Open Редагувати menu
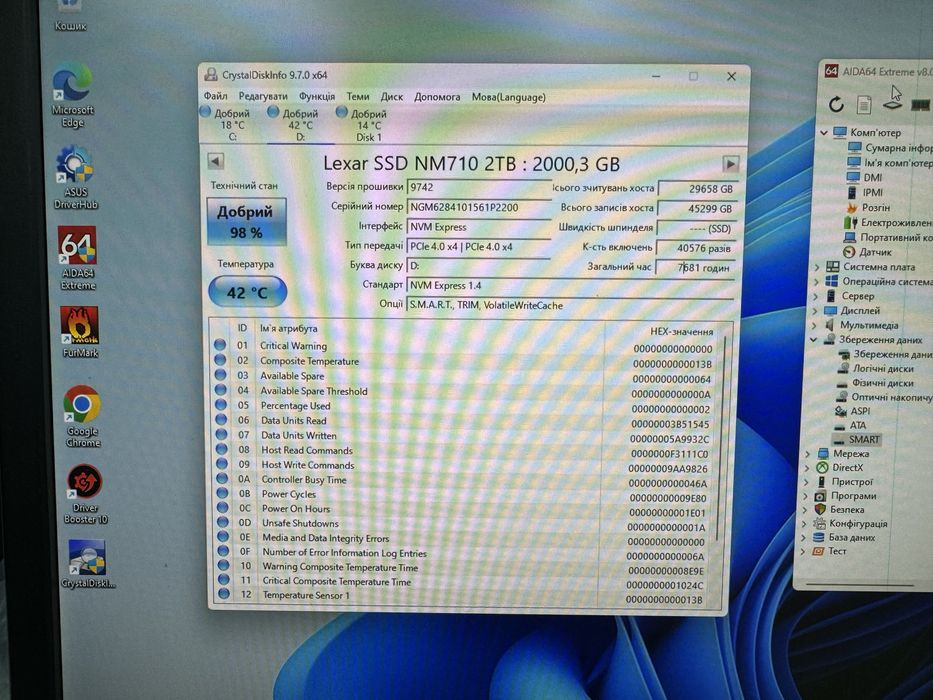This screenshot has height=700, width=933. pyautogui.click(x=263, y=96)
